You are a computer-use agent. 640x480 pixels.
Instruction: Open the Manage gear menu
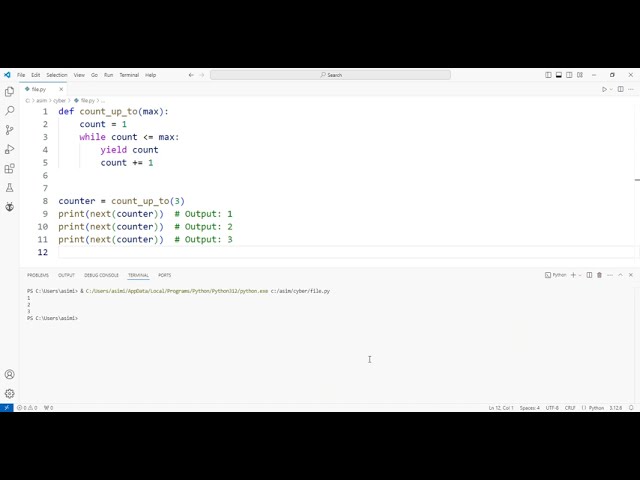(x=9, y=393)
